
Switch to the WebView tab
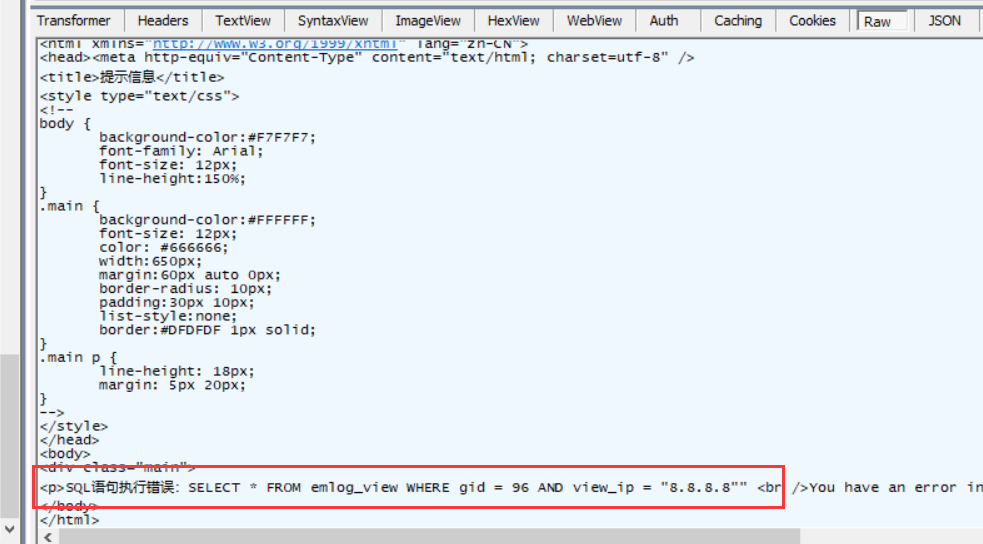[594, 20]
